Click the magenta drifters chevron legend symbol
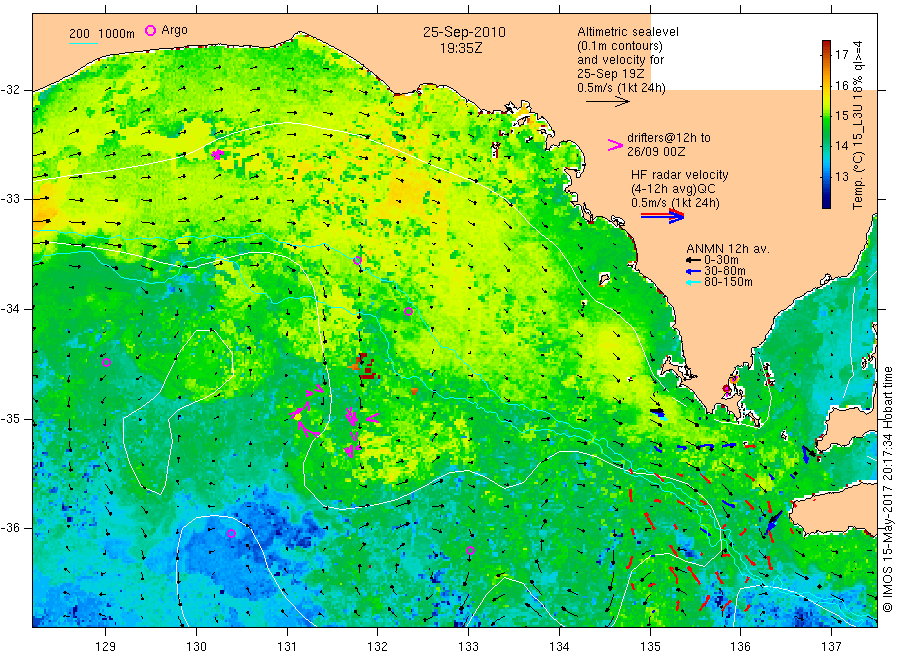 point(615,145)
